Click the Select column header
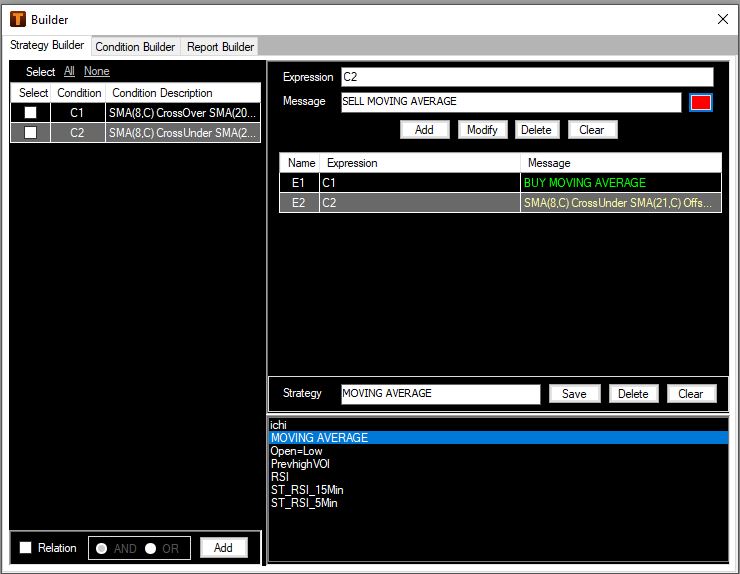740x574 pixels. tap(31, 93)
